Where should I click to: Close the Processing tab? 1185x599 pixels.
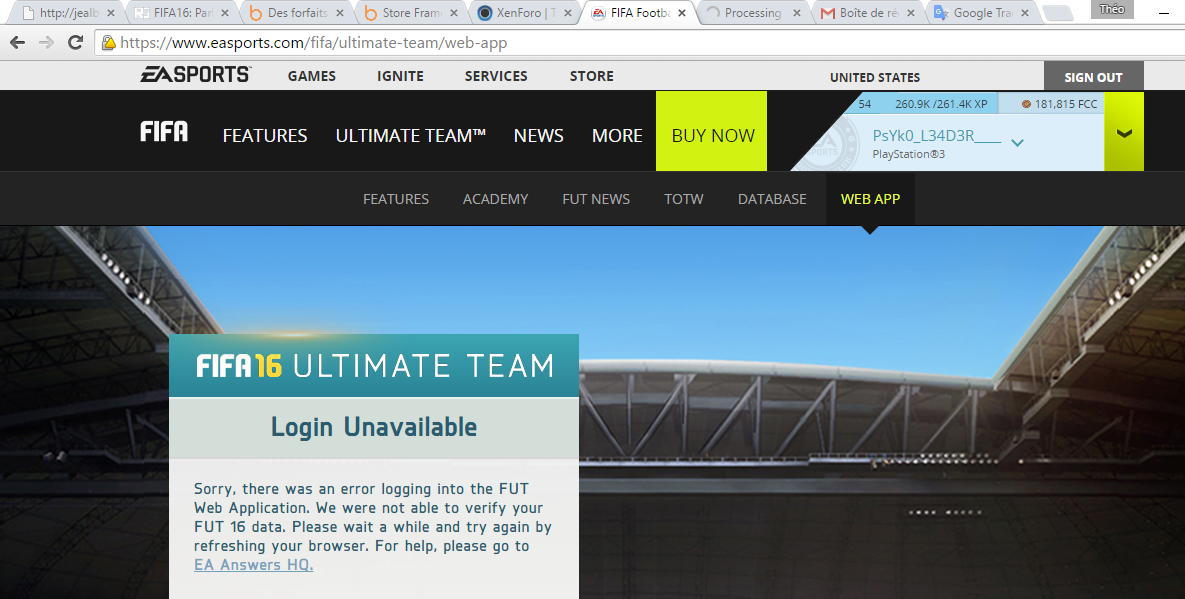pos(796,13)
